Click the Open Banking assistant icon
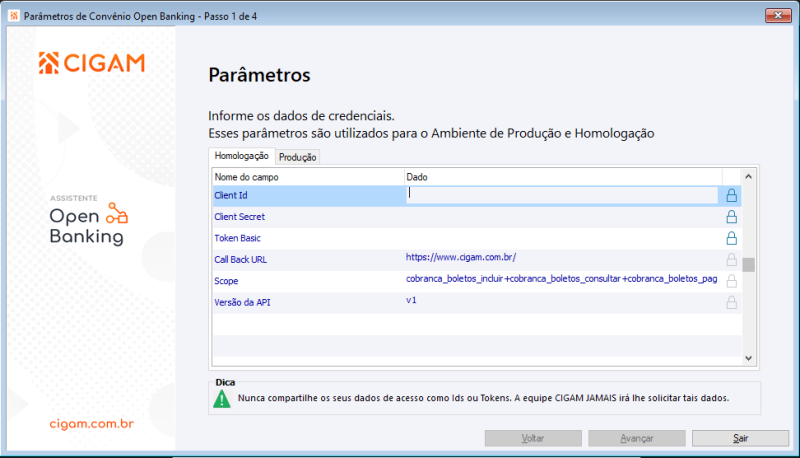 [x=117, y=213]
